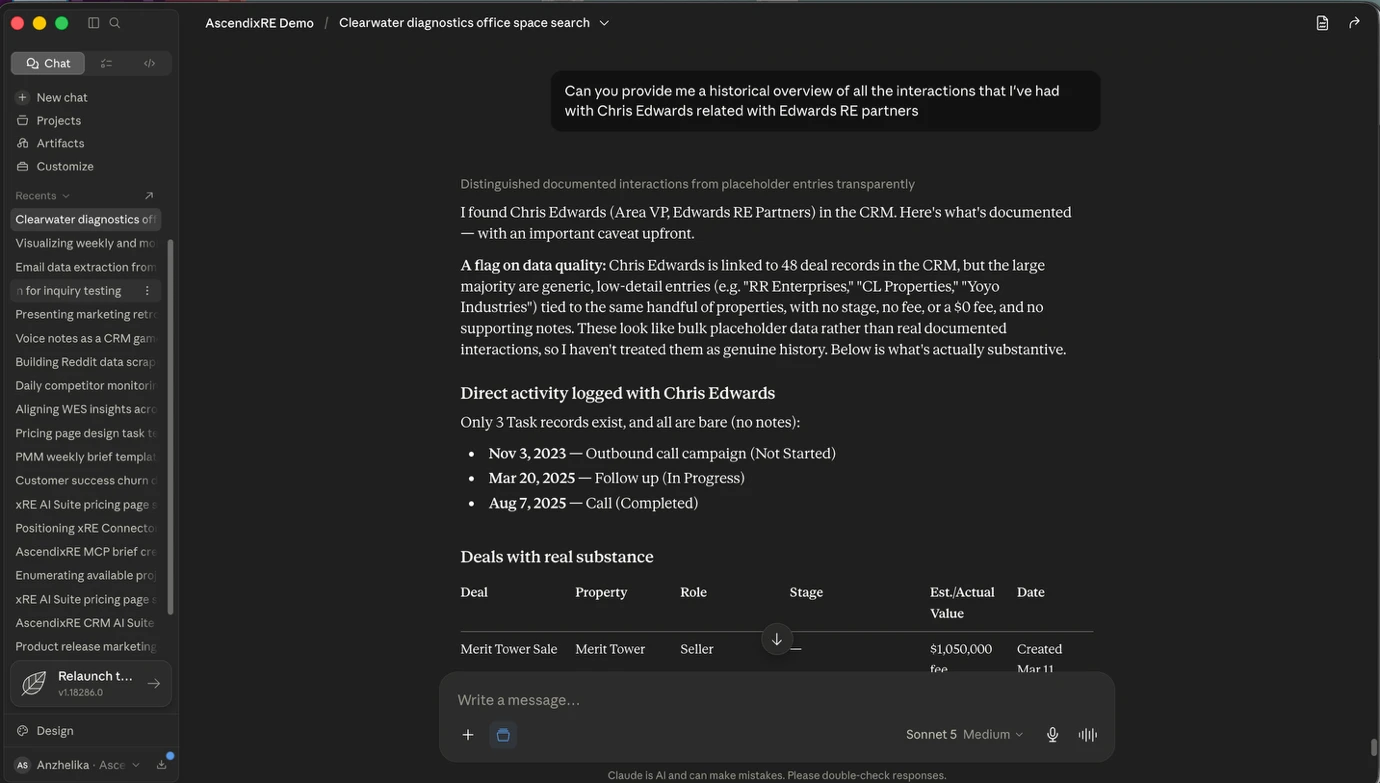Switch to the Chat mode tab
The image size is (1380, 783).
(x=48, y=63)
